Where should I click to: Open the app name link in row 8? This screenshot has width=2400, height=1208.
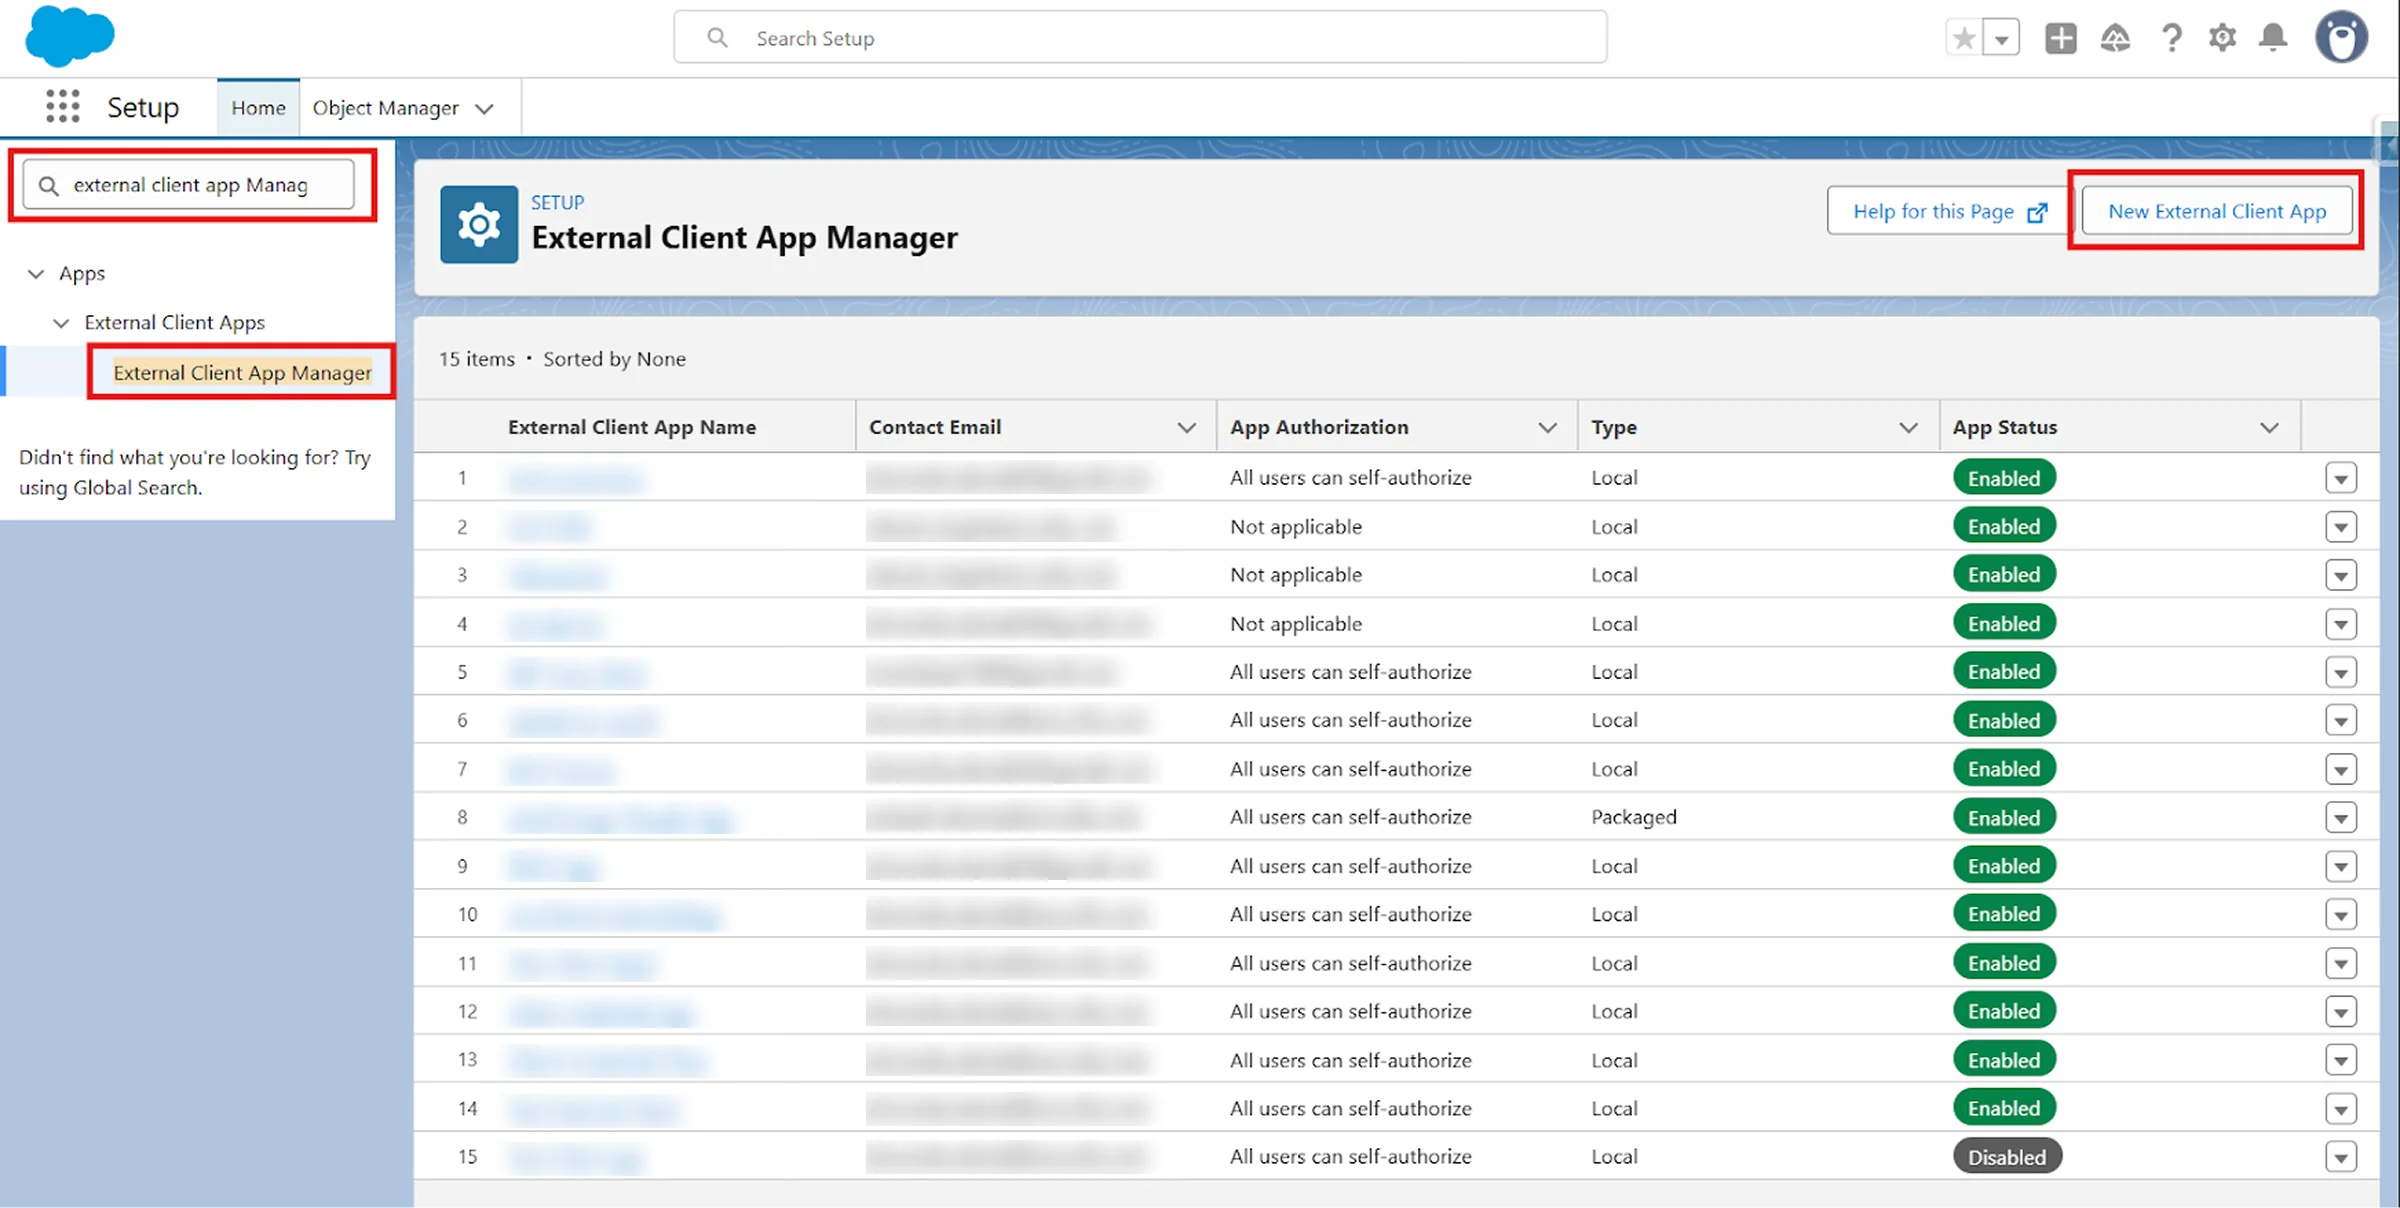click(620, 819)
